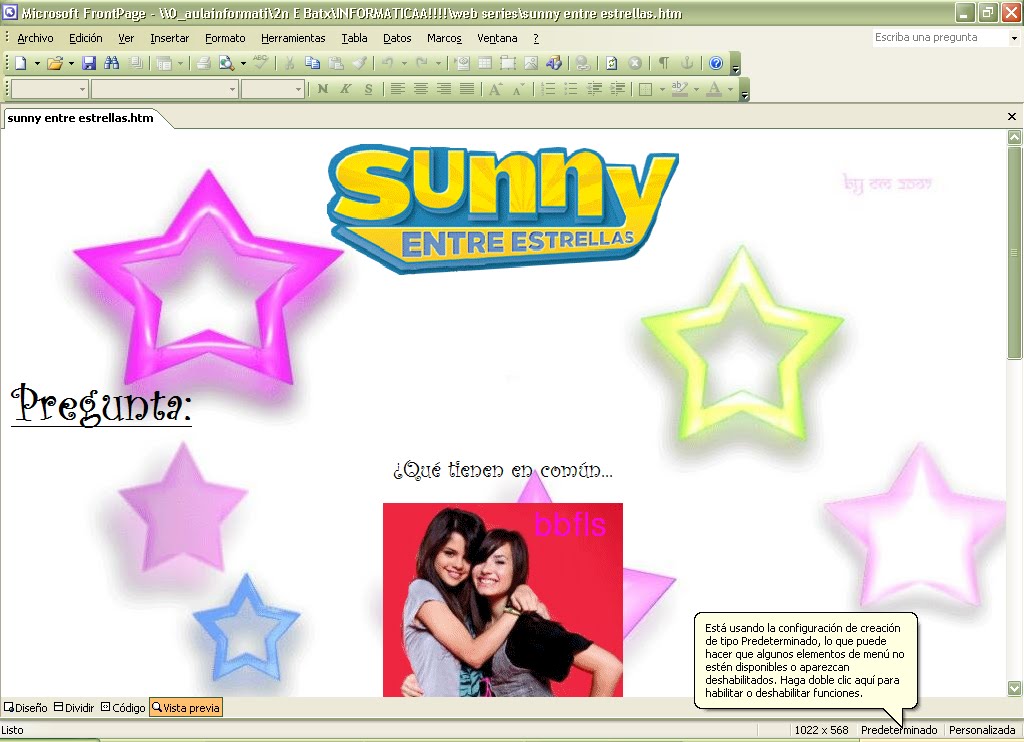
Task: Click the Undo arrow icon
Action: tap(388, 63)
